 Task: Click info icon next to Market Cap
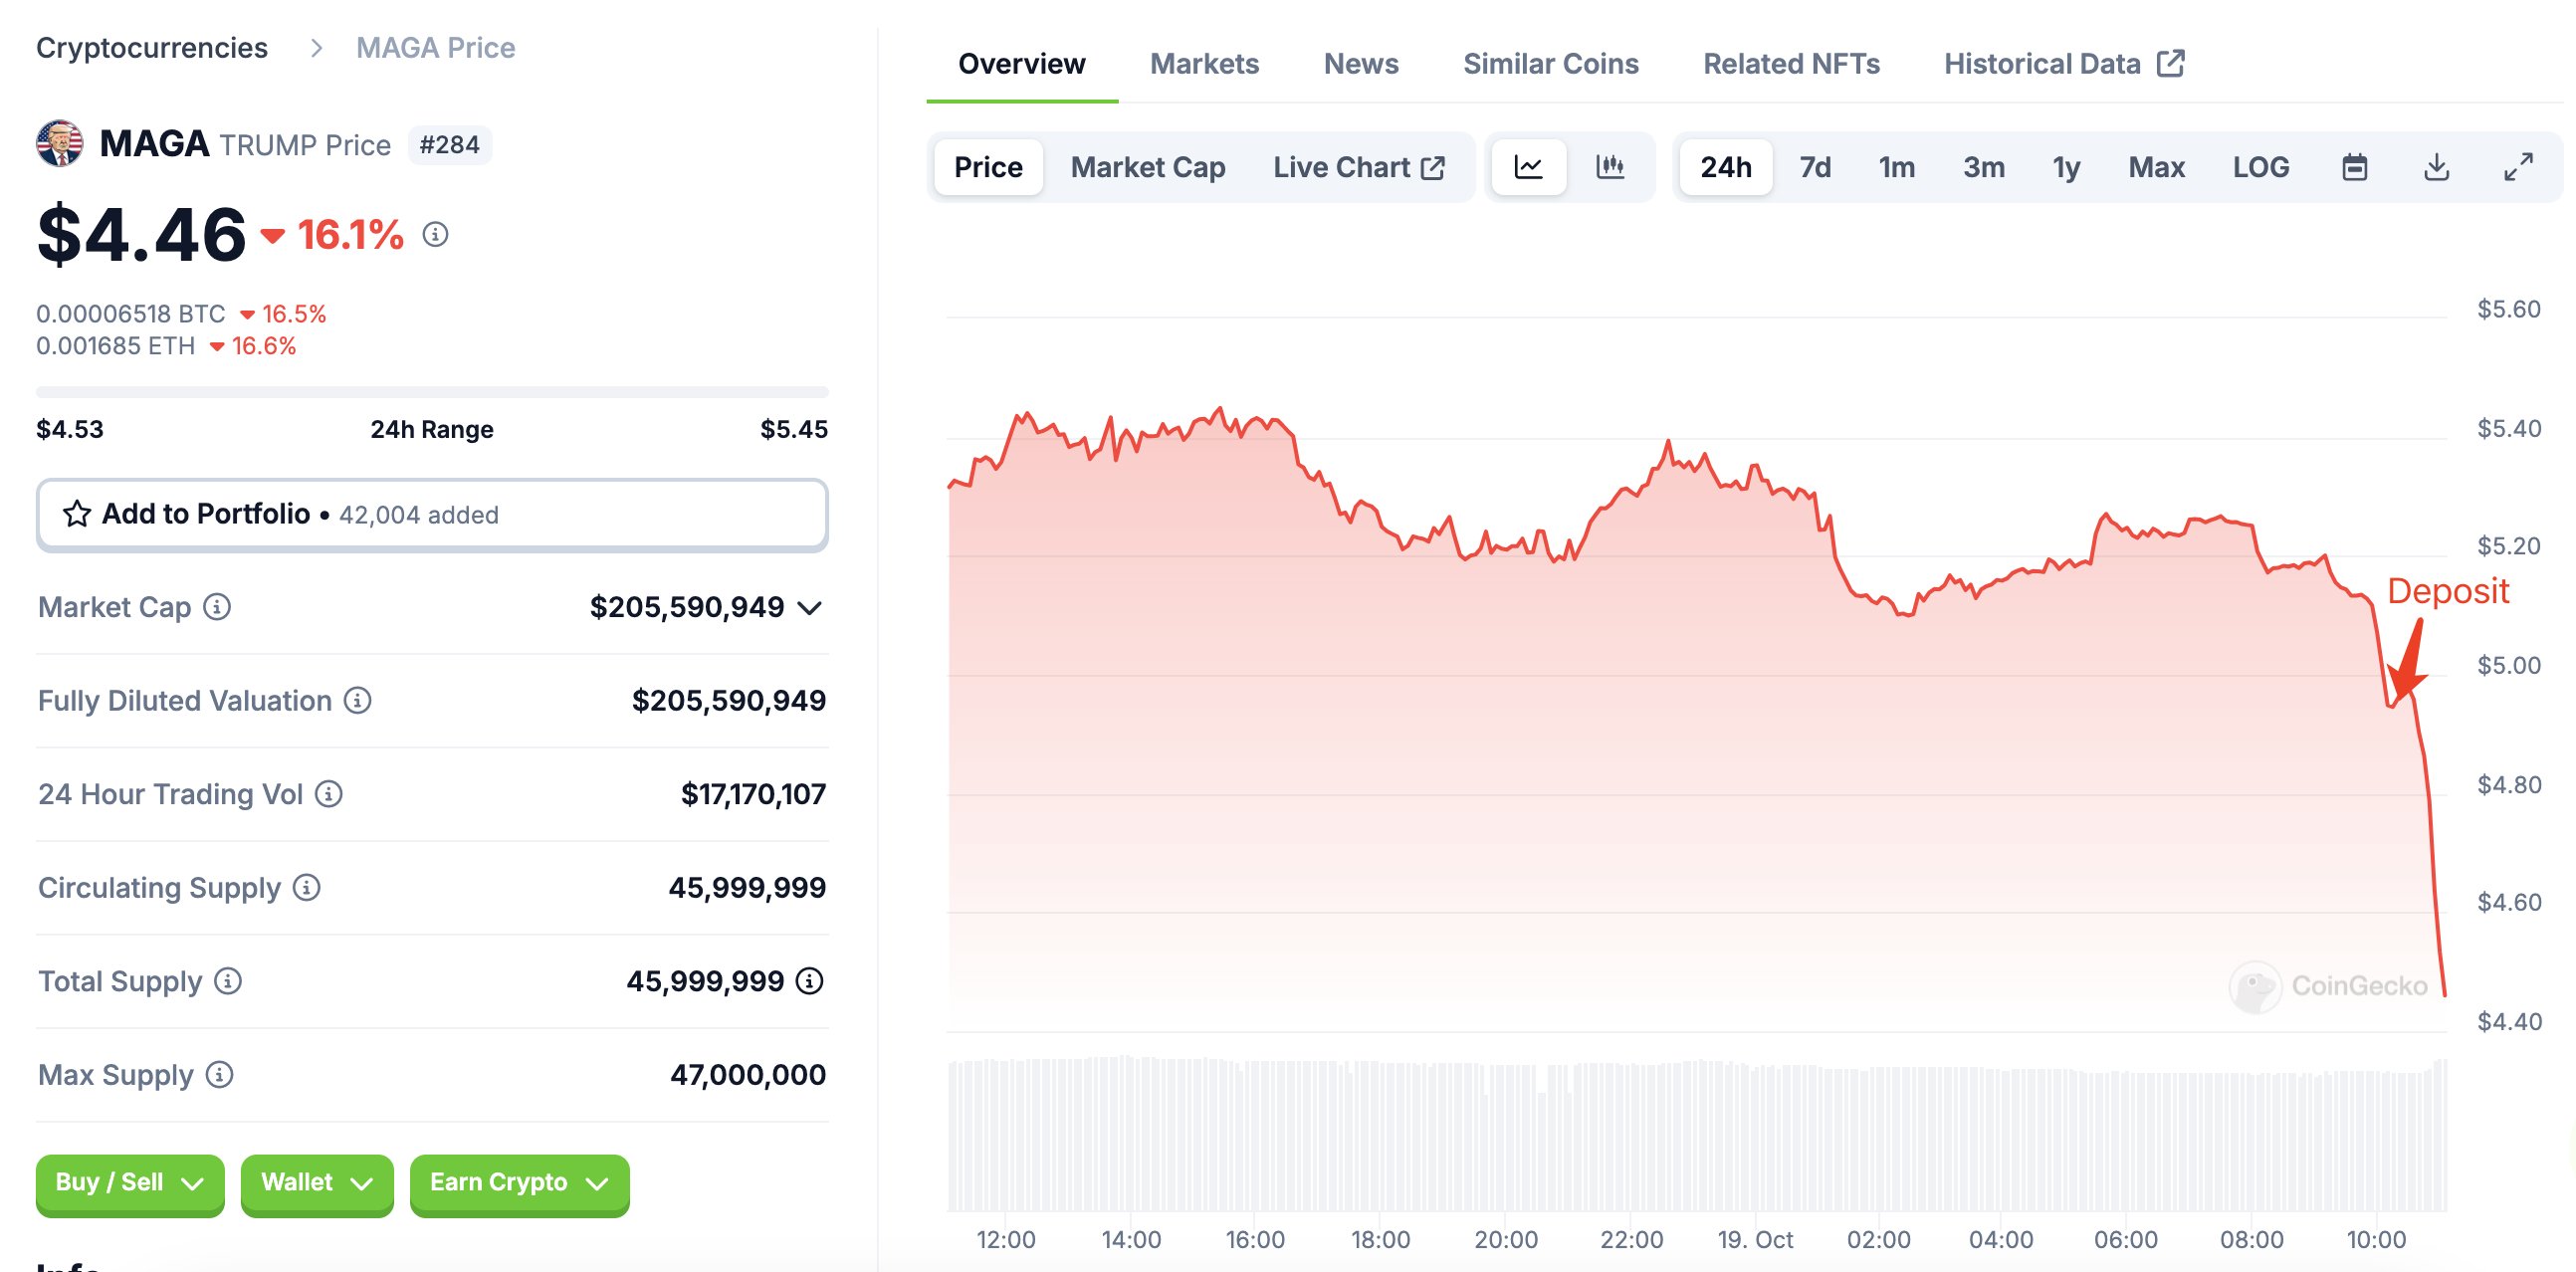coord(217,607)
